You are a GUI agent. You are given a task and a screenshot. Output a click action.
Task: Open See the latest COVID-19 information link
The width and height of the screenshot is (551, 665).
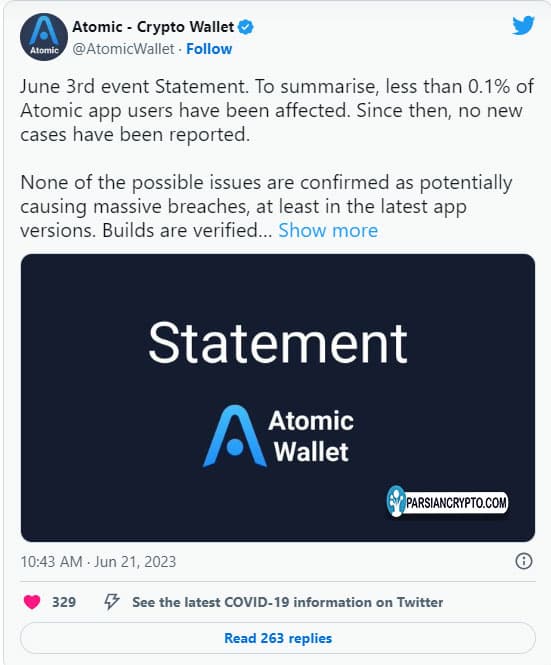[x=287, y=602]
